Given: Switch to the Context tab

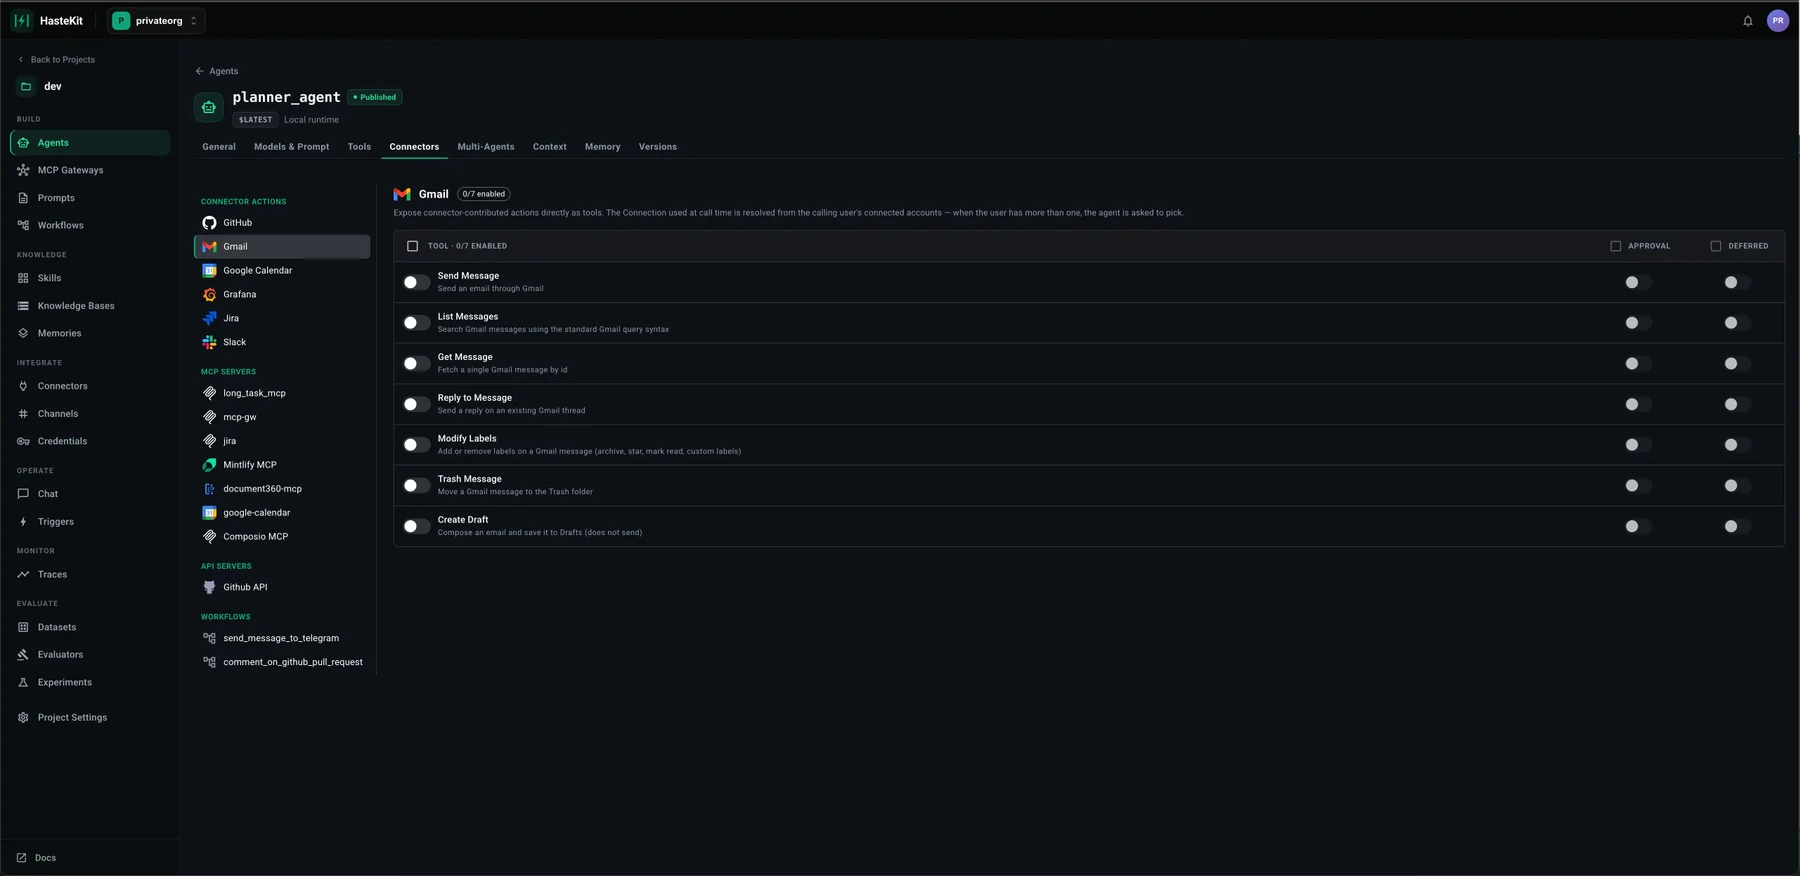Looking at the screenshot, I should coord(549,147).
